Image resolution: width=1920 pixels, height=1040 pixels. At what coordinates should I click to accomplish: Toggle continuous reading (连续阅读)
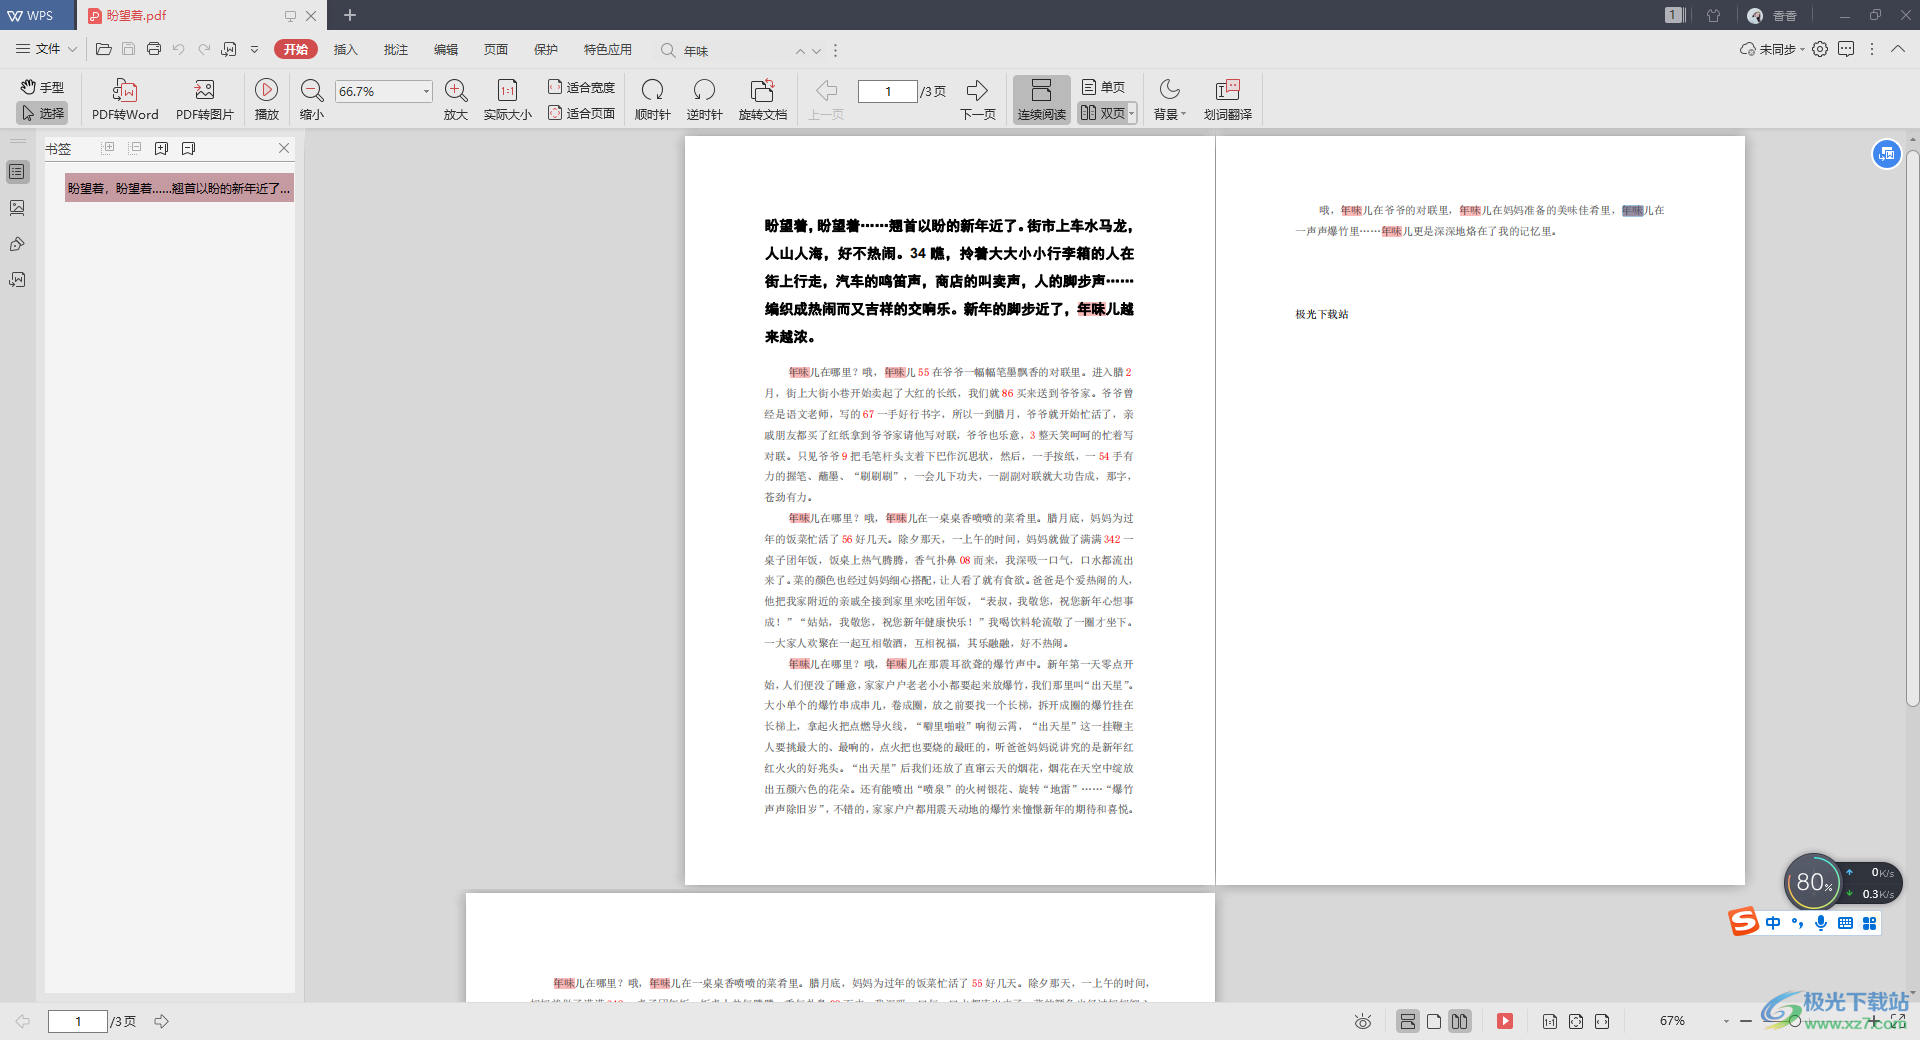click(x=1042, y=100)
